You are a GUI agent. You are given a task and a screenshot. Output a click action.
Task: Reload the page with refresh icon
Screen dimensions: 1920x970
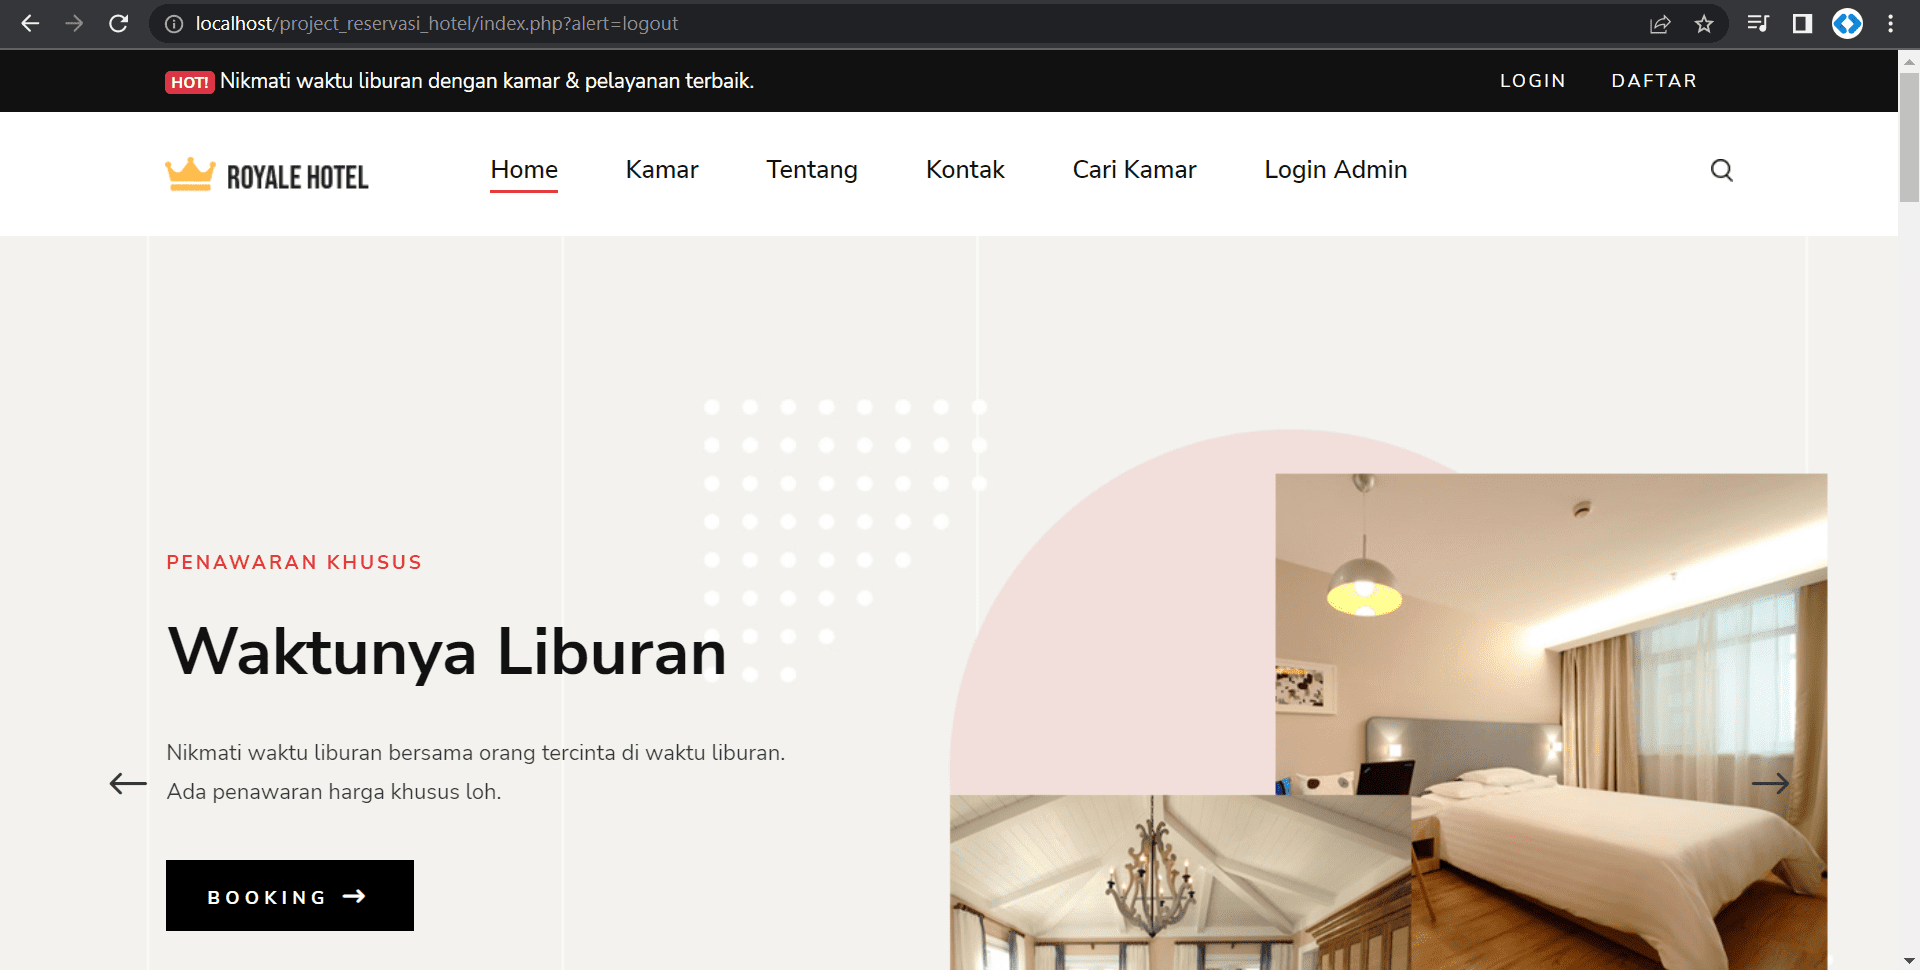tap(118, 23)
